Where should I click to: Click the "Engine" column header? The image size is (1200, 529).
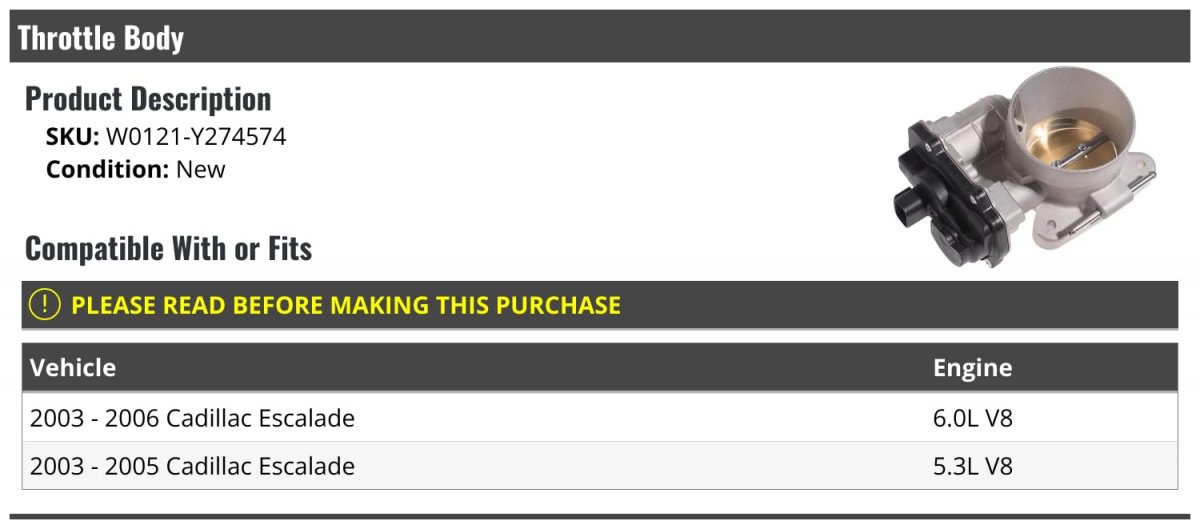[972, 367]
